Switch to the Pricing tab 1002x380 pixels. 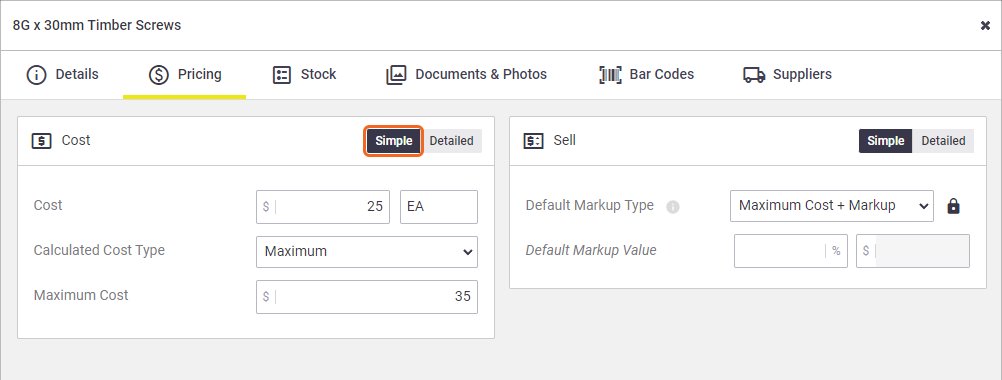tap(185, 75)
